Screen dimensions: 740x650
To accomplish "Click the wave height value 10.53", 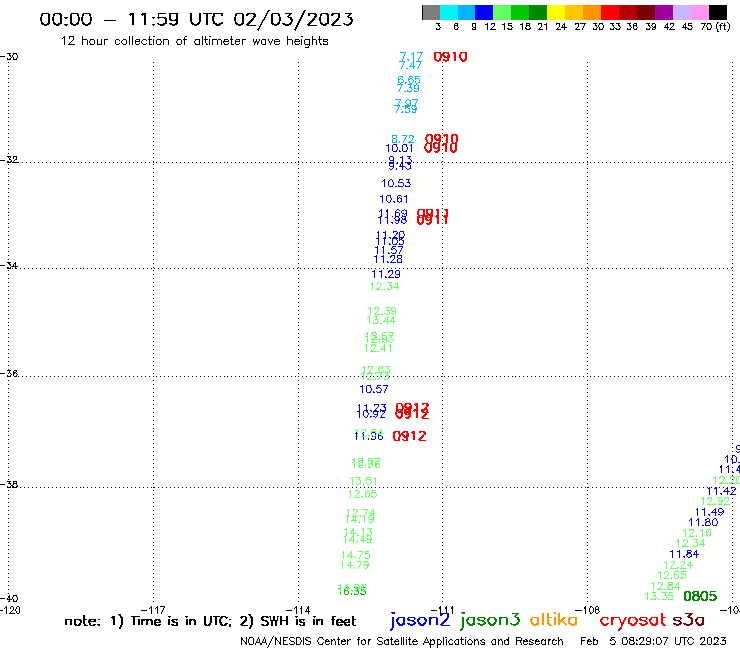I will coord(396,183).
